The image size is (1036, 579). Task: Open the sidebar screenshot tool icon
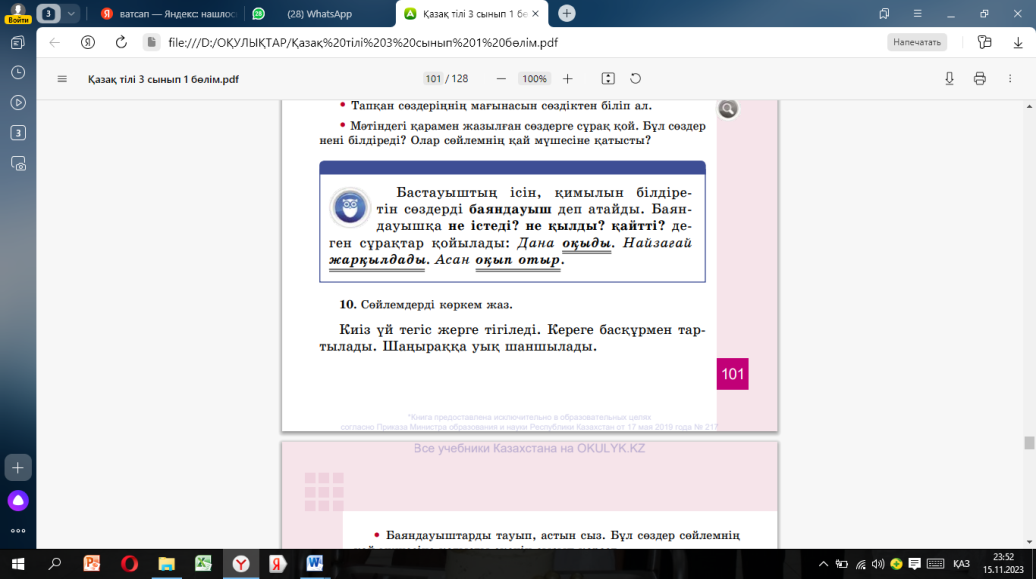point(18,163)
